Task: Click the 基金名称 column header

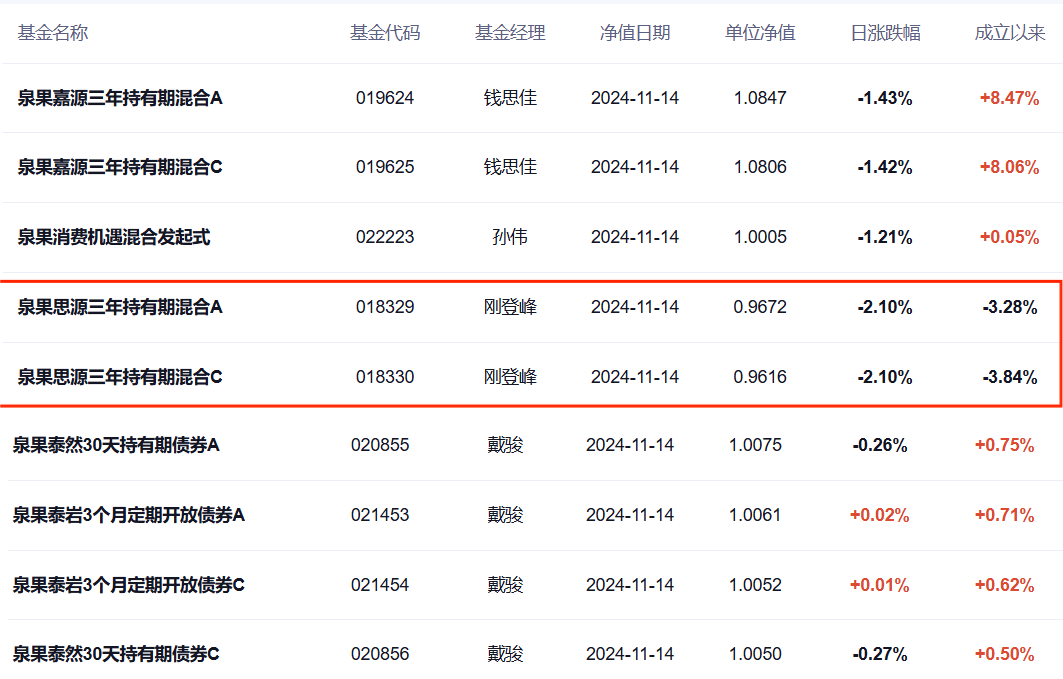Action: tap(53, 33)
